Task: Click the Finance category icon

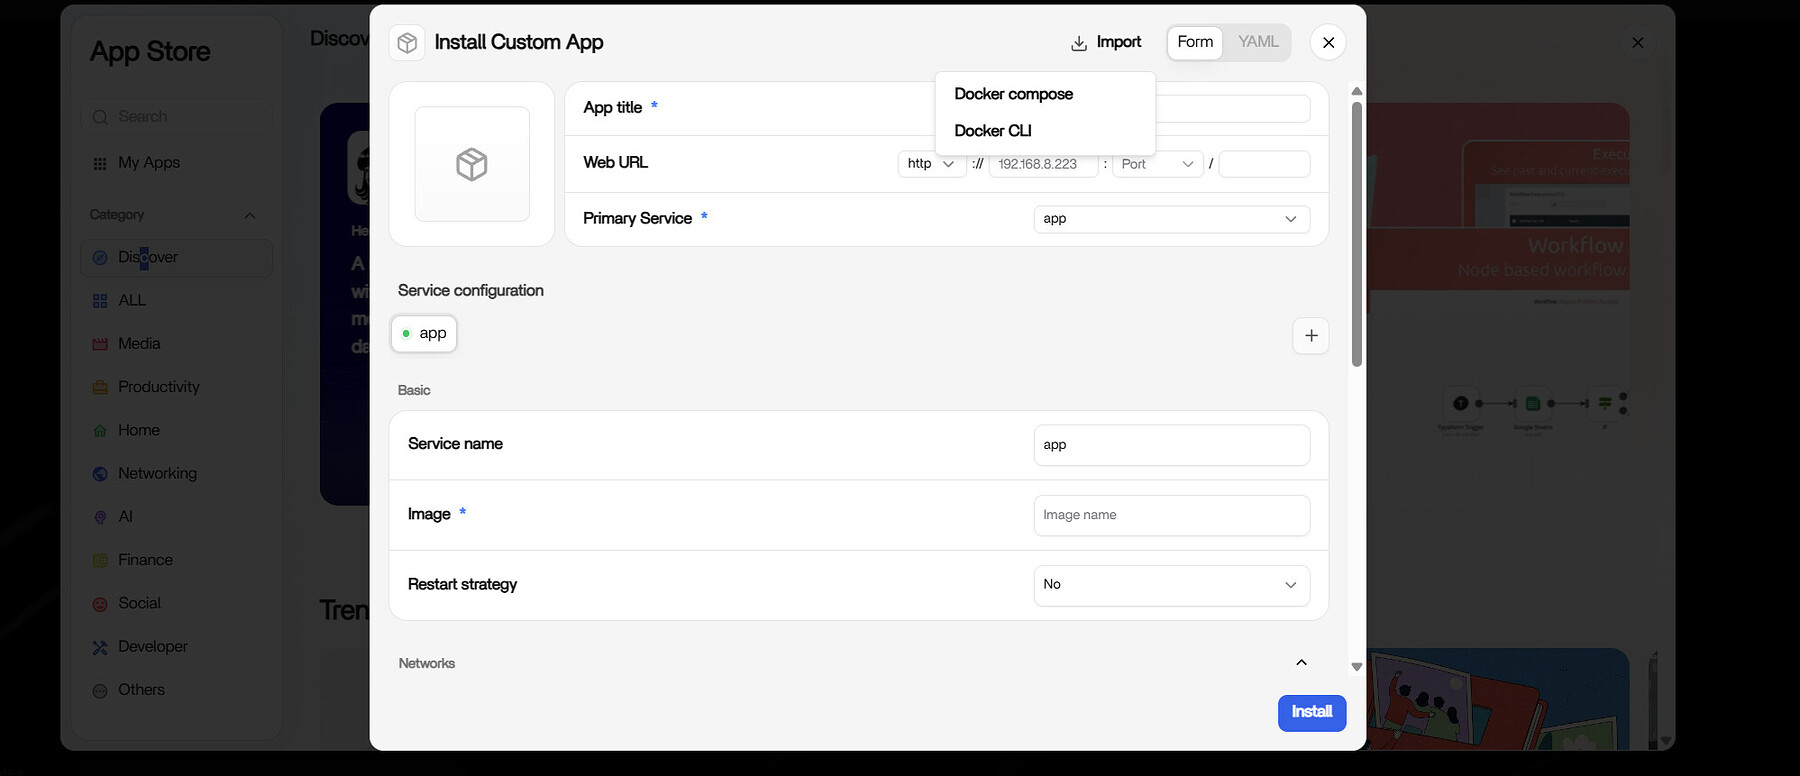Action: click(100, 561)
